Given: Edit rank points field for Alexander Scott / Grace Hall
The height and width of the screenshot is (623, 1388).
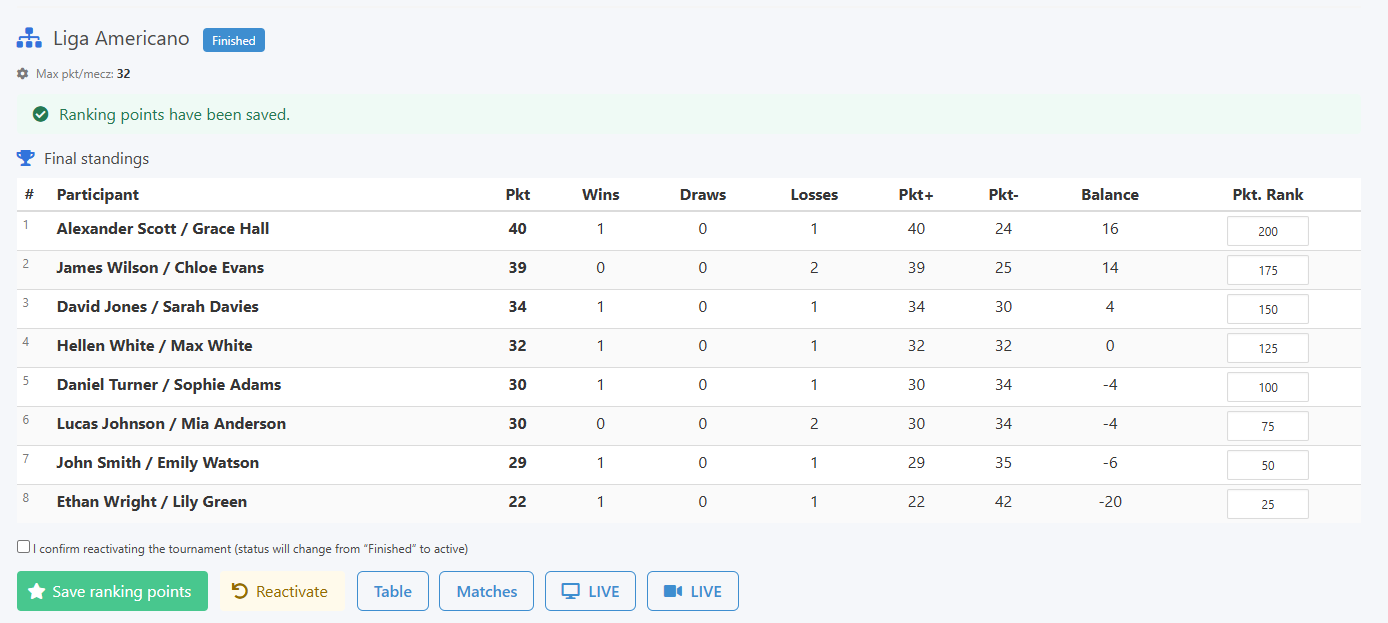Looking at the screenshot, I should click(x=1268, y=231).
